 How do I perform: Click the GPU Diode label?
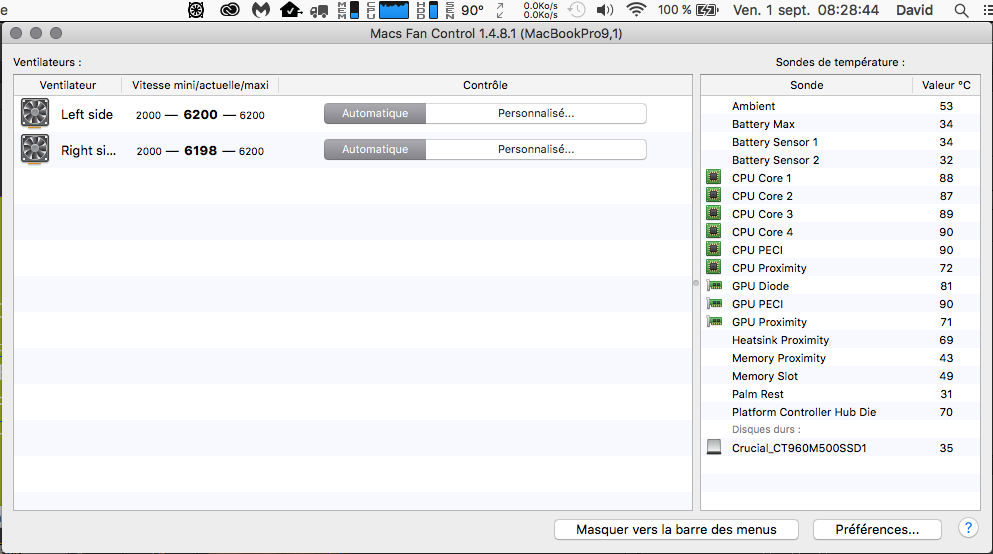click(760, 286)
